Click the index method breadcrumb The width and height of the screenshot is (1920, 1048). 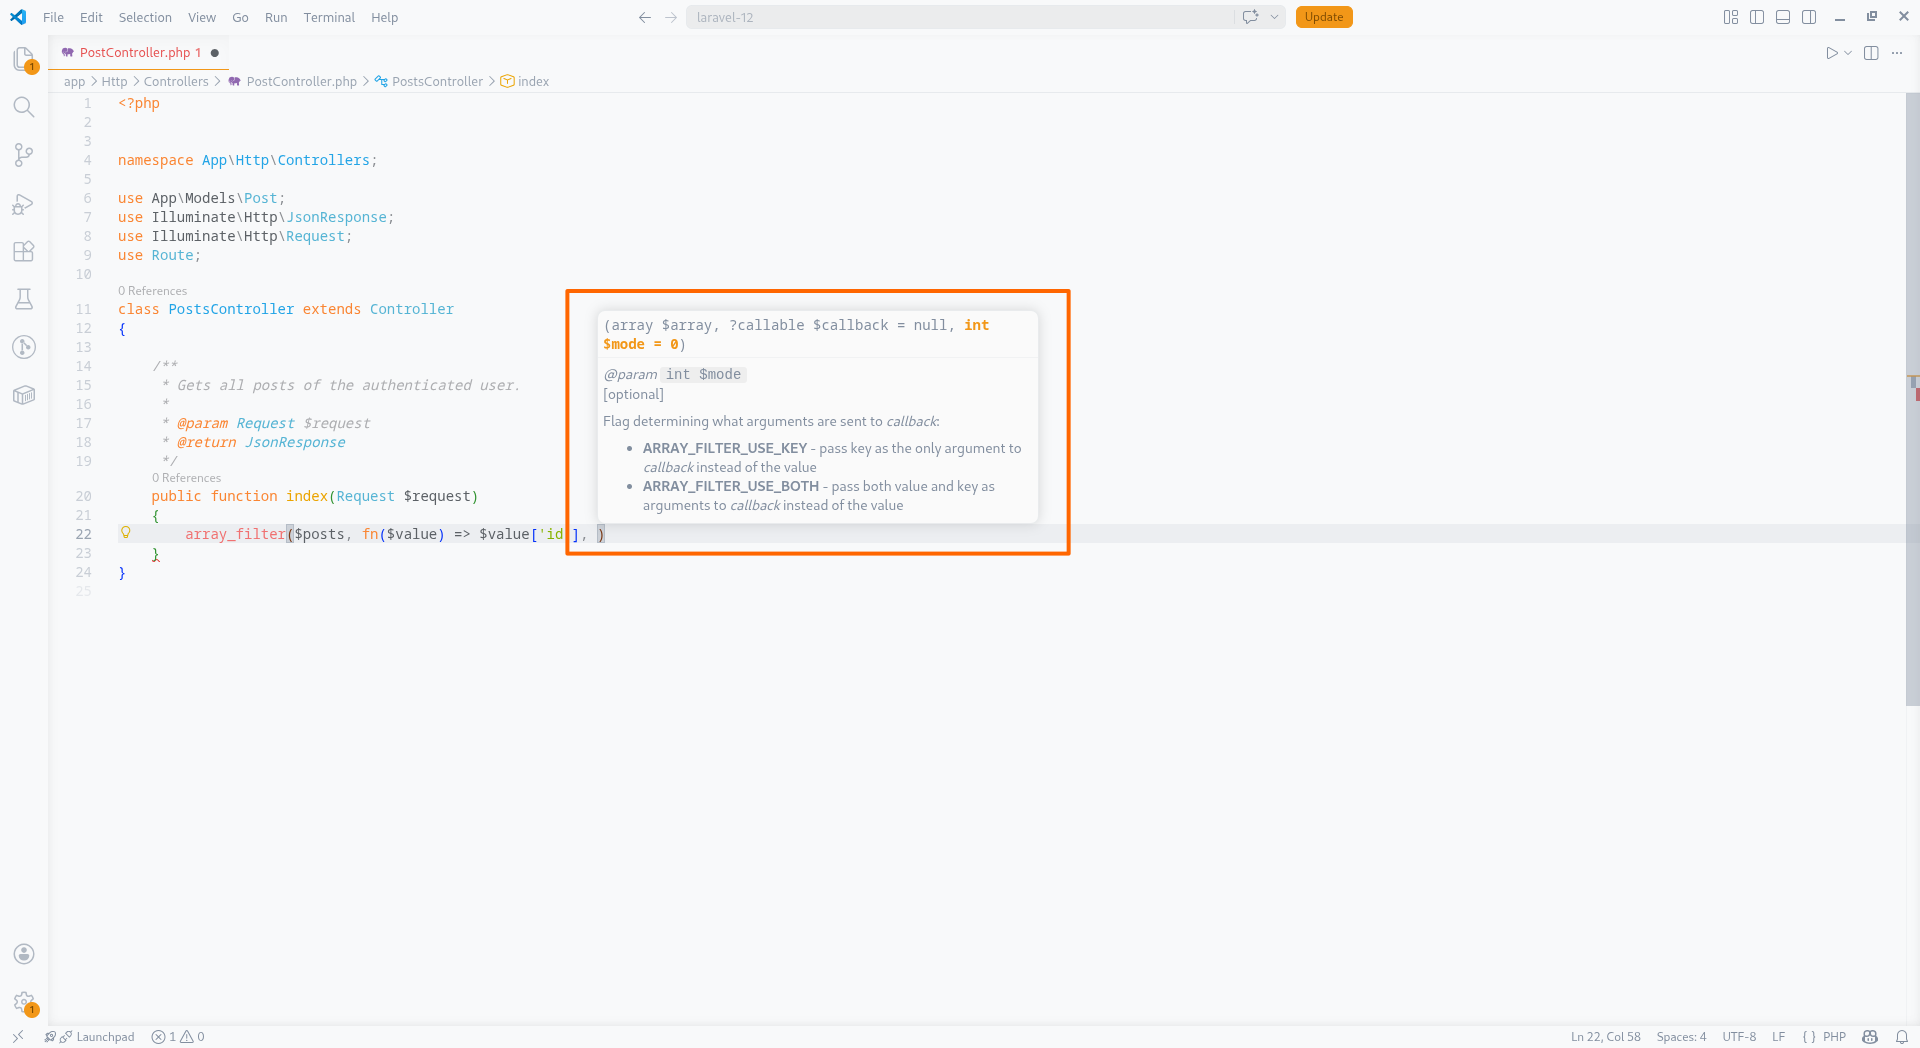525,82
